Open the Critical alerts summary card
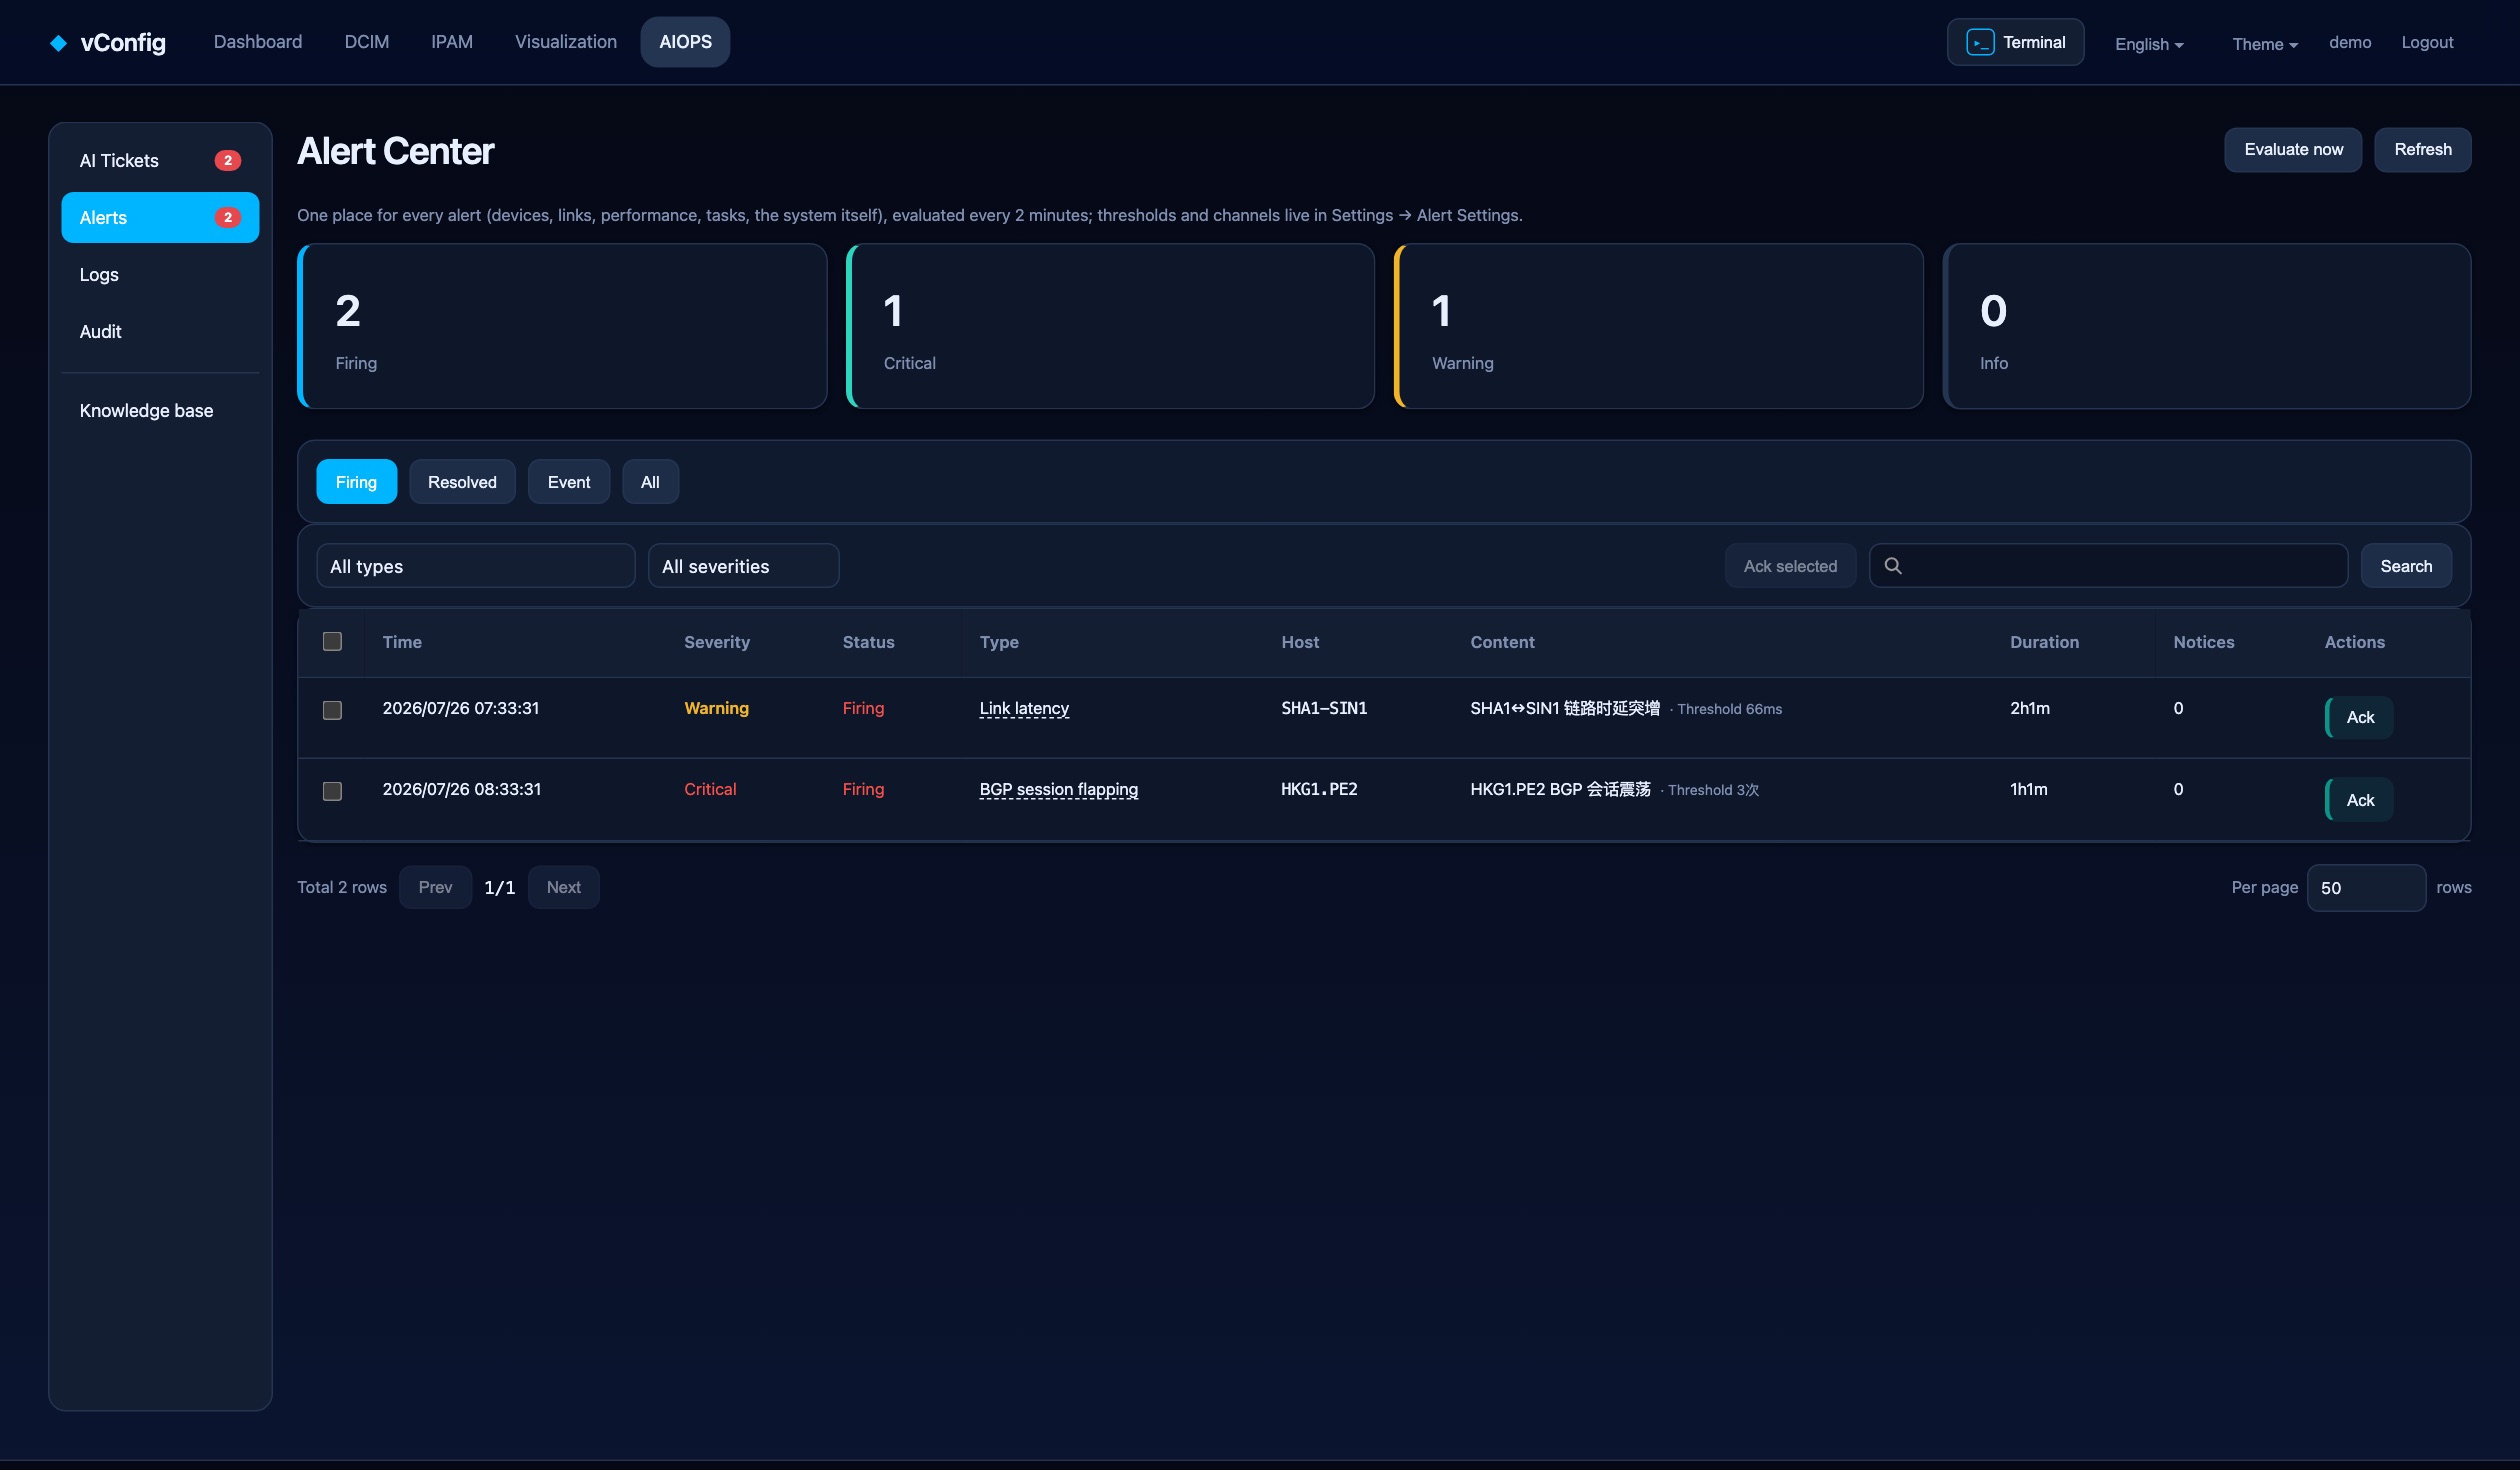Image resolution: width=2520 pixels, height=1470 pixels. (x=1110, y=326)
